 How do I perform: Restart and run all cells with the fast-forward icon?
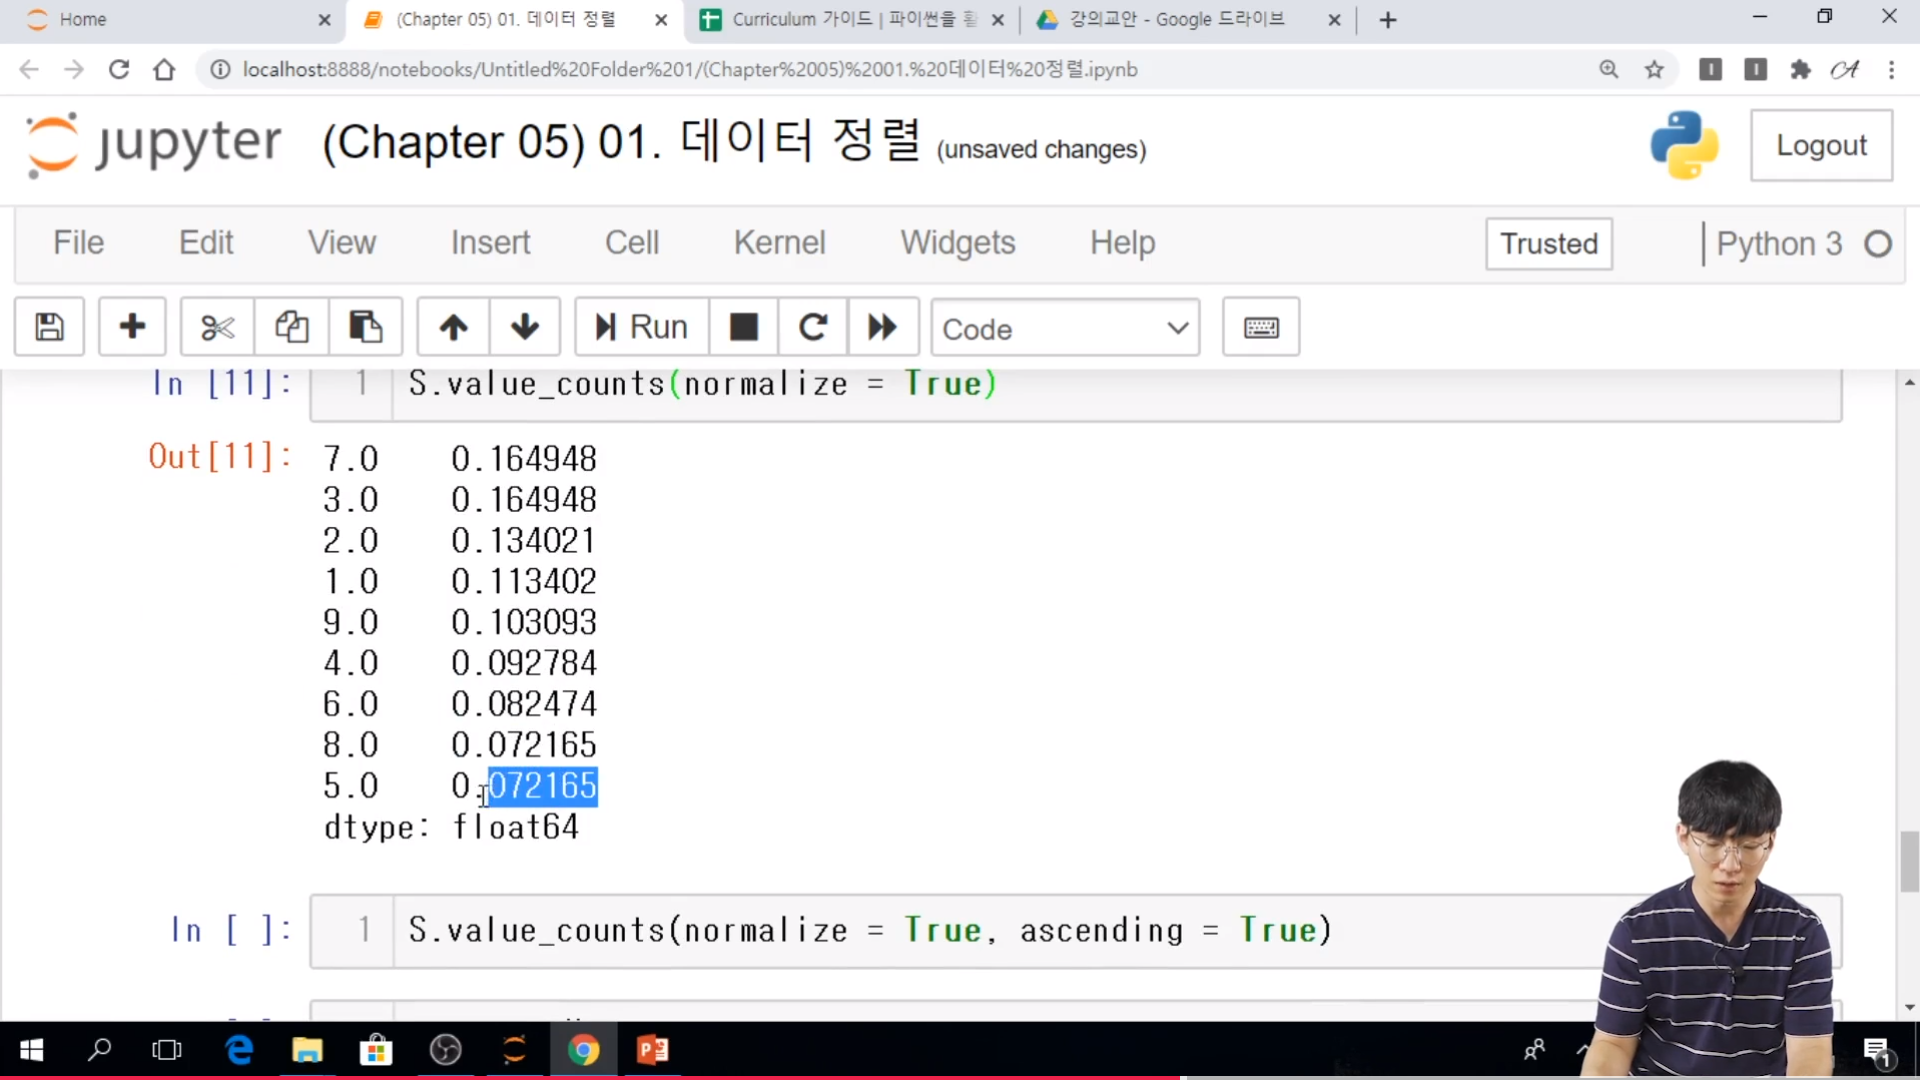pos(882,327)
